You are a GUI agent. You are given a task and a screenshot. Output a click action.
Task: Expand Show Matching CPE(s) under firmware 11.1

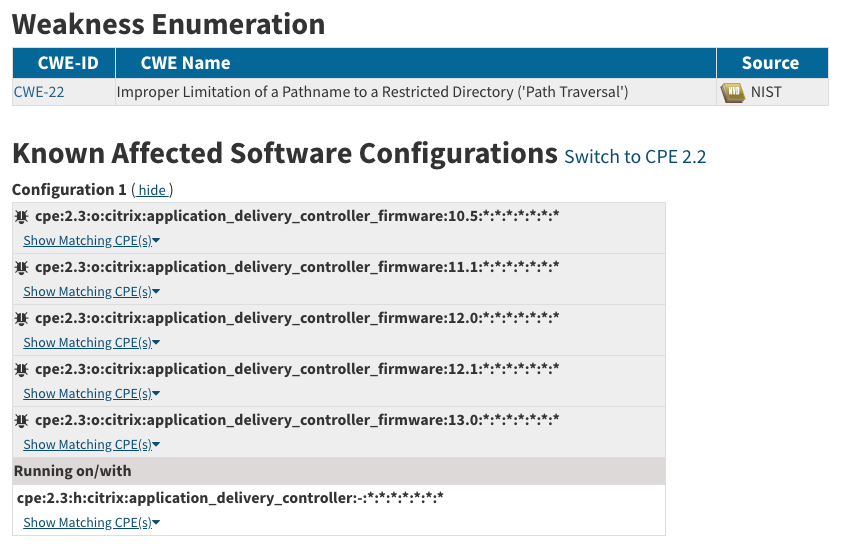click(x=91, y=292)
